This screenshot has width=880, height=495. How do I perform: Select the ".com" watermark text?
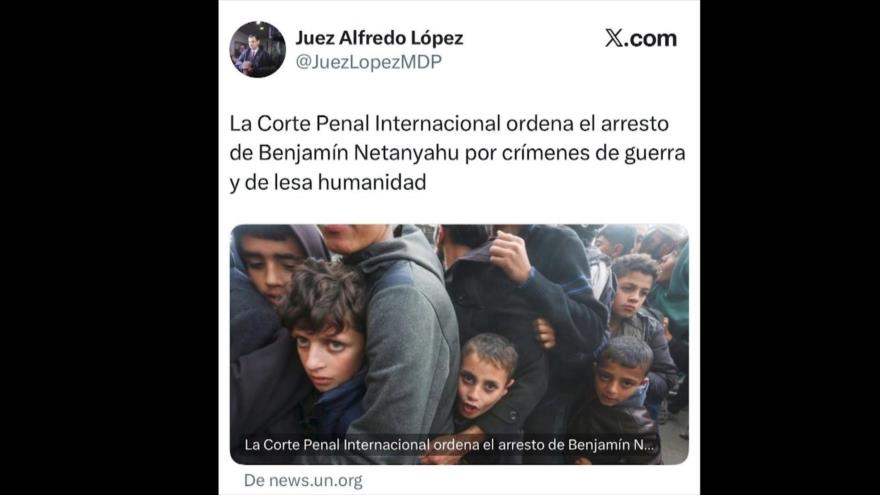tap(650, 38)
